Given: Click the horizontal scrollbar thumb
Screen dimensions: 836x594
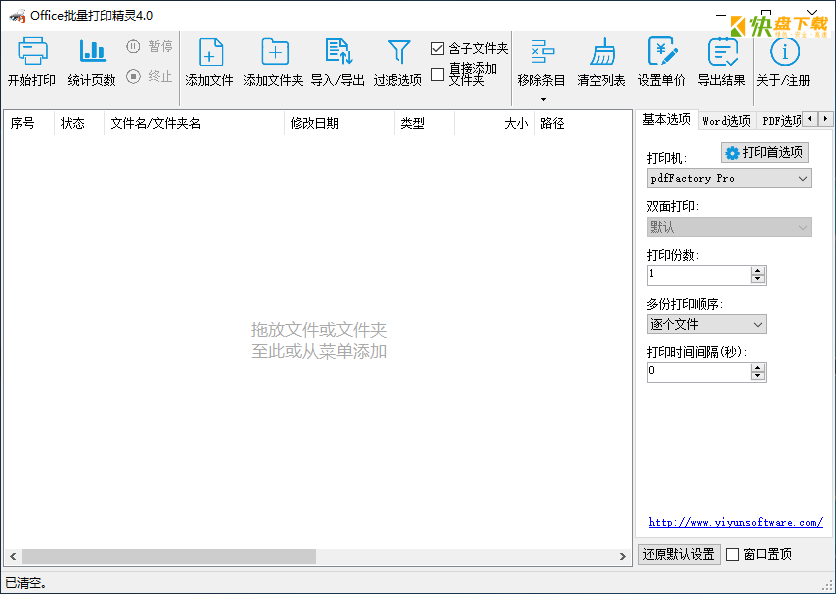Looking at the screenshot, I should [169, 557].
